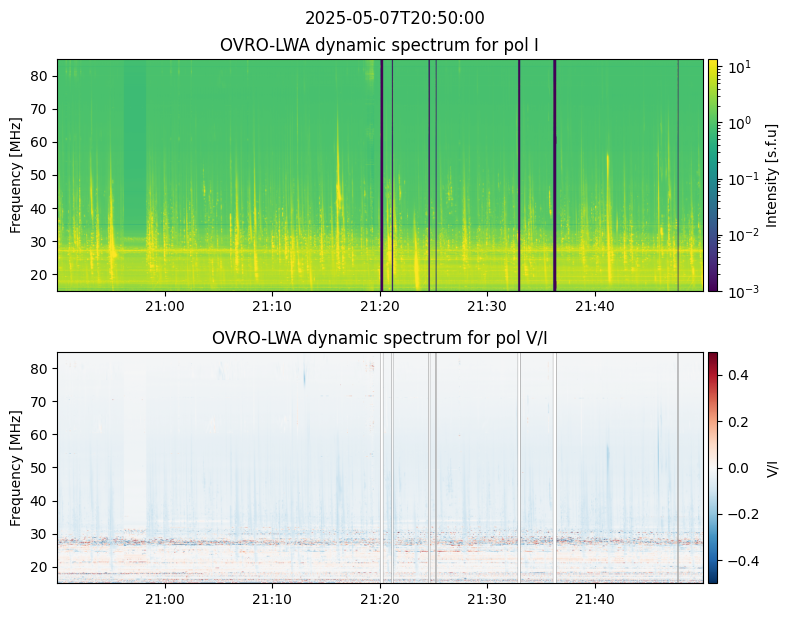Click the V/I colorbar beside the bottom plot
The width and height of the screenshot is (789, 617).
point(713,467)
